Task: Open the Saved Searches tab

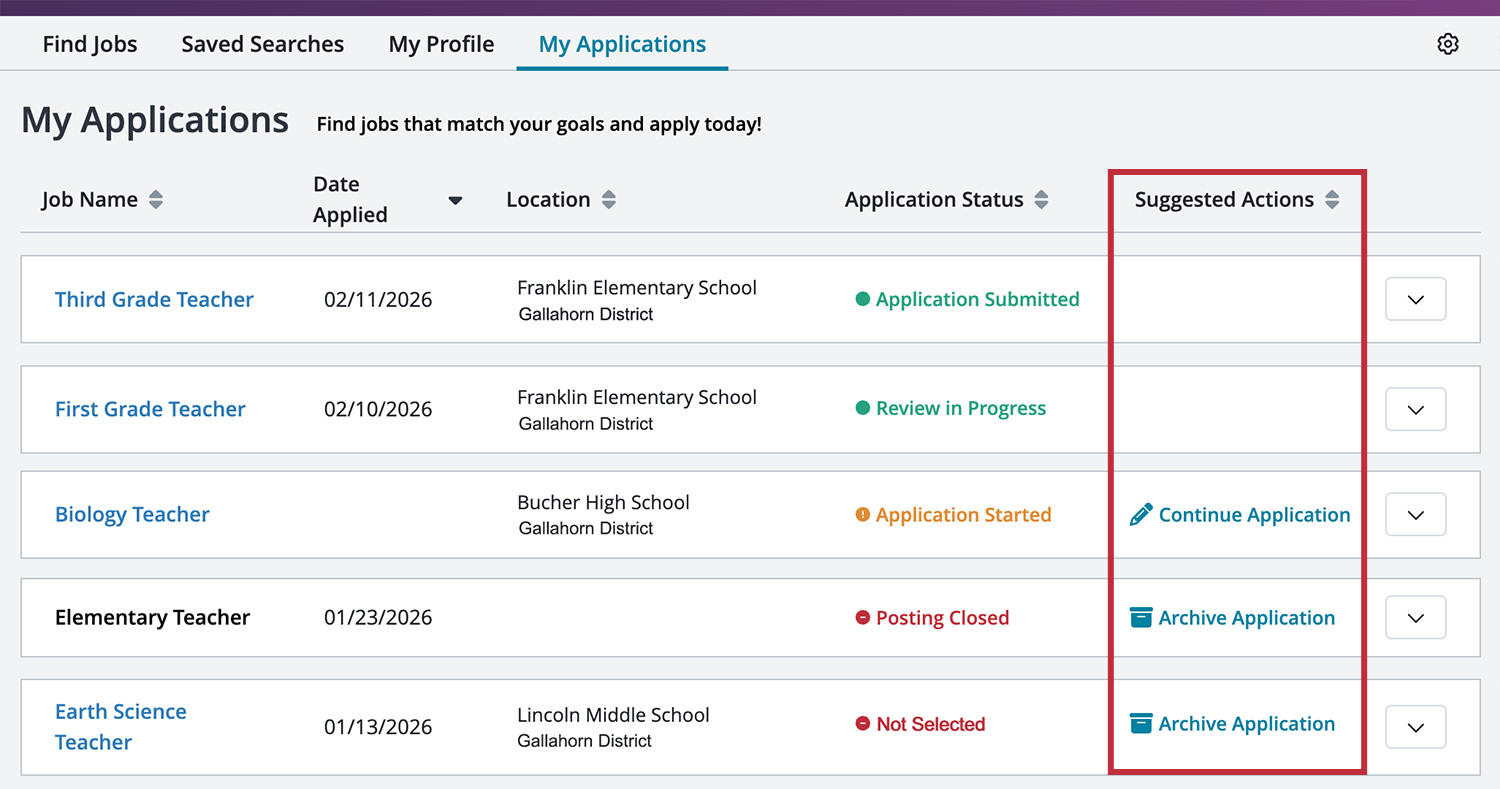Action: 263,45
